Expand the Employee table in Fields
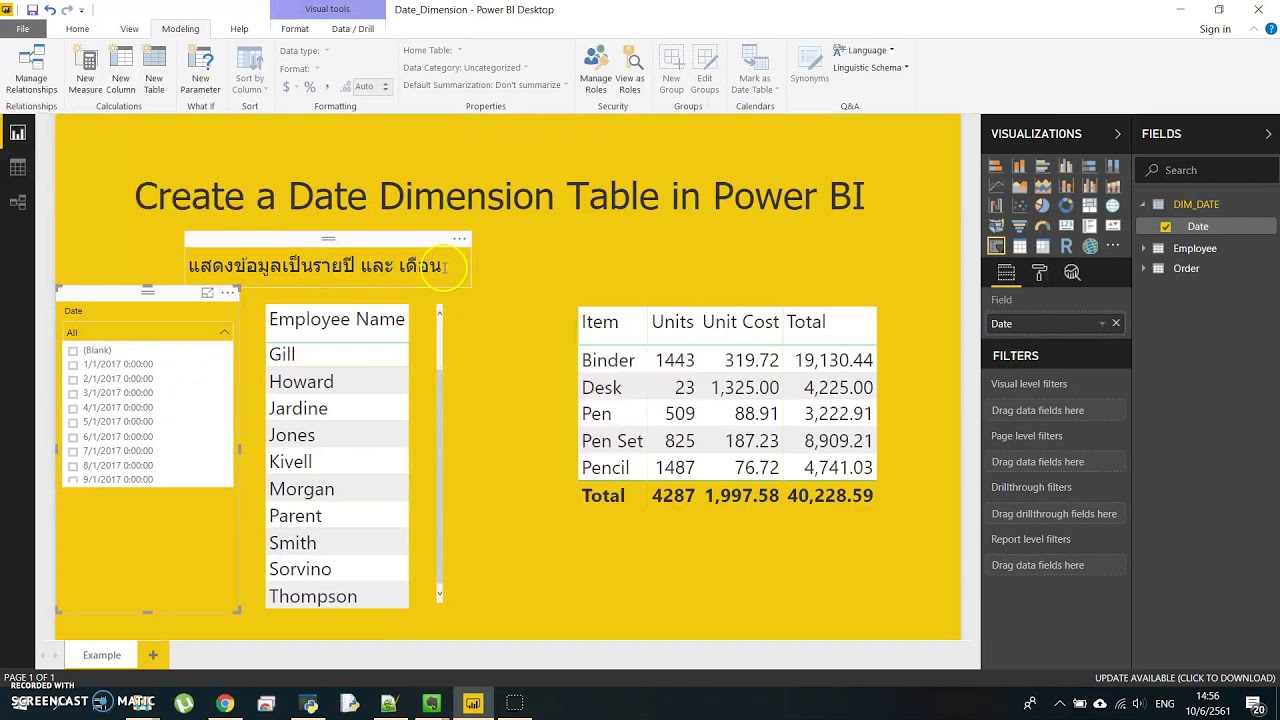This screenshot has width=1280, height=720. [1144, 248]
